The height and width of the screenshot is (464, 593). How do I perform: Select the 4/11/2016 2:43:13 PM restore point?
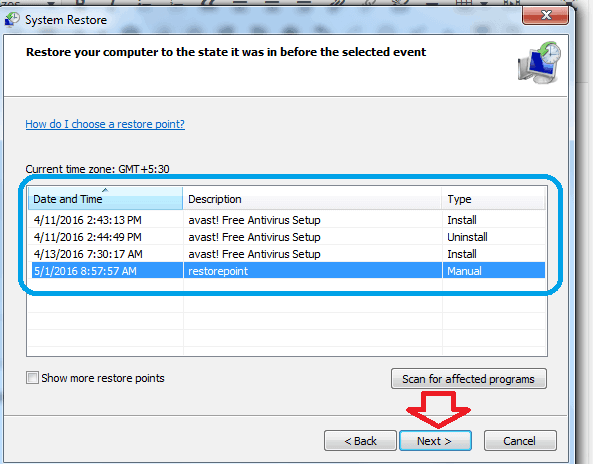[x=288, y=220]
